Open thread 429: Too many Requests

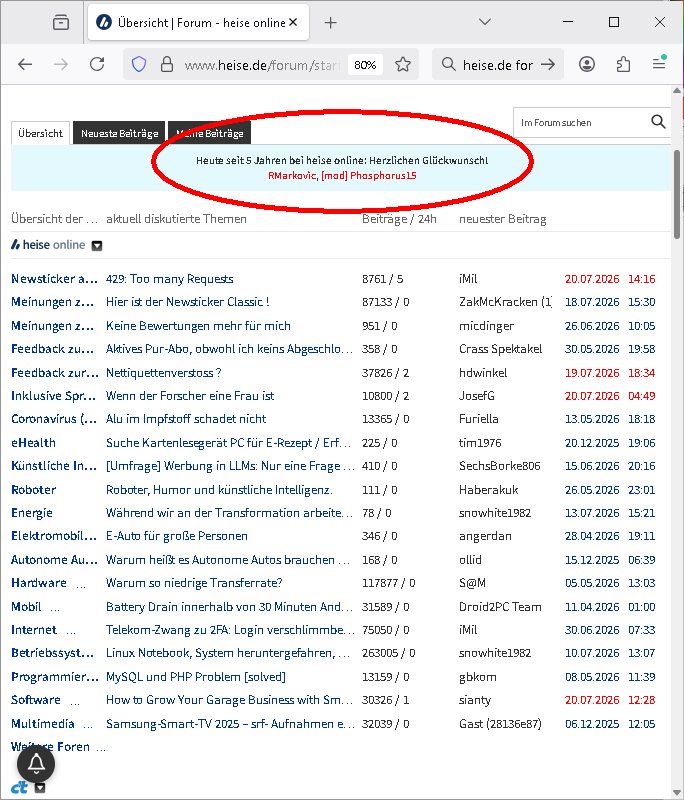coord(169,279)
